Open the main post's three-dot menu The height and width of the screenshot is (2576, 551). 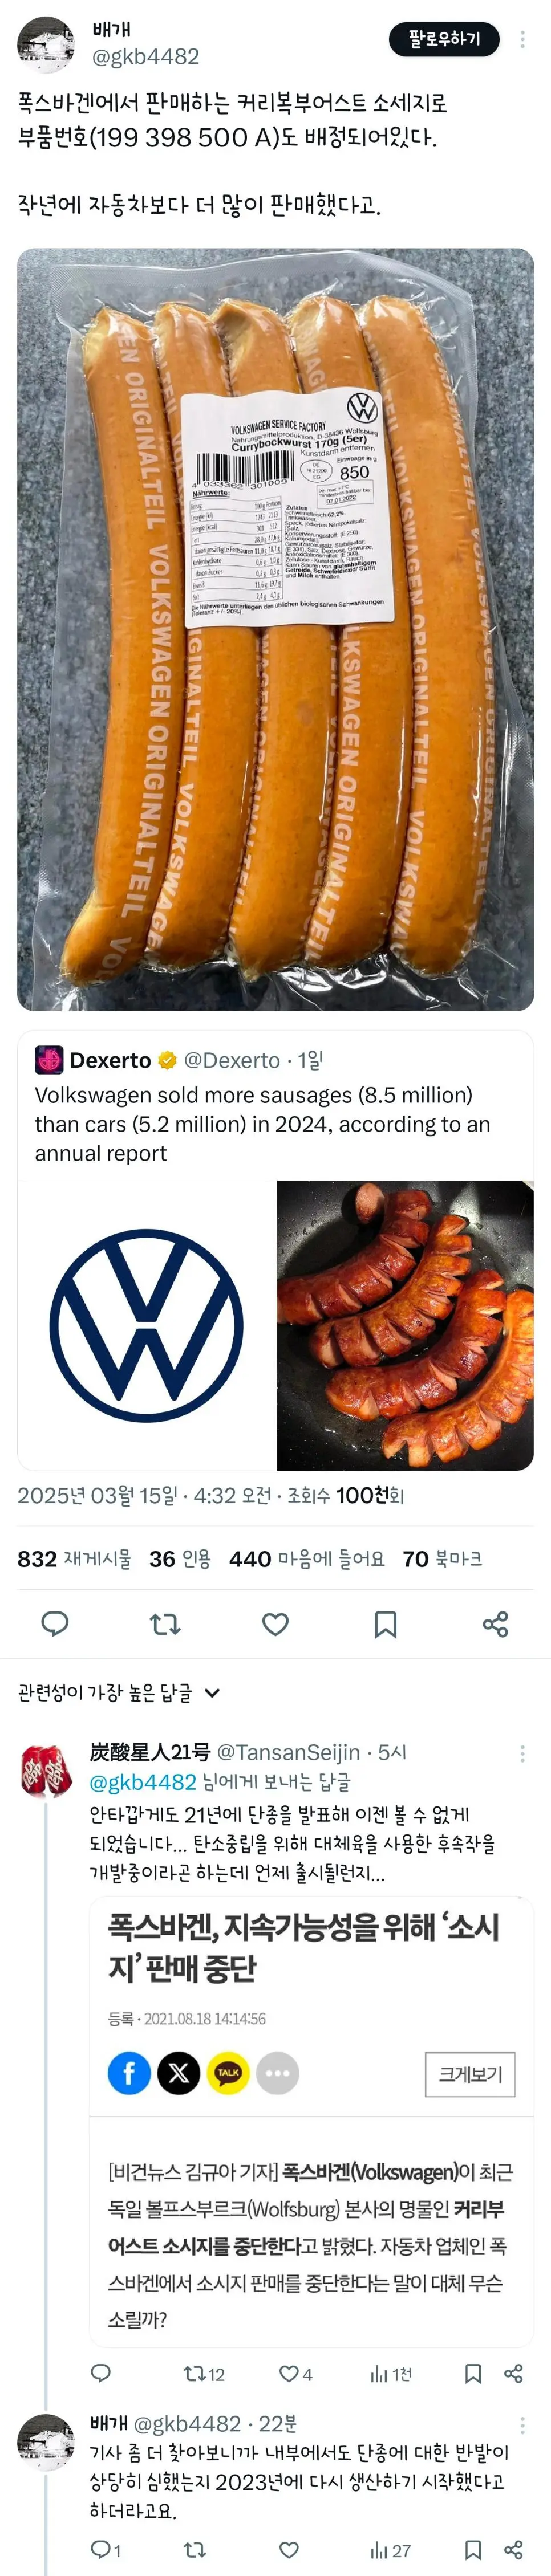[x=522, y=39]
